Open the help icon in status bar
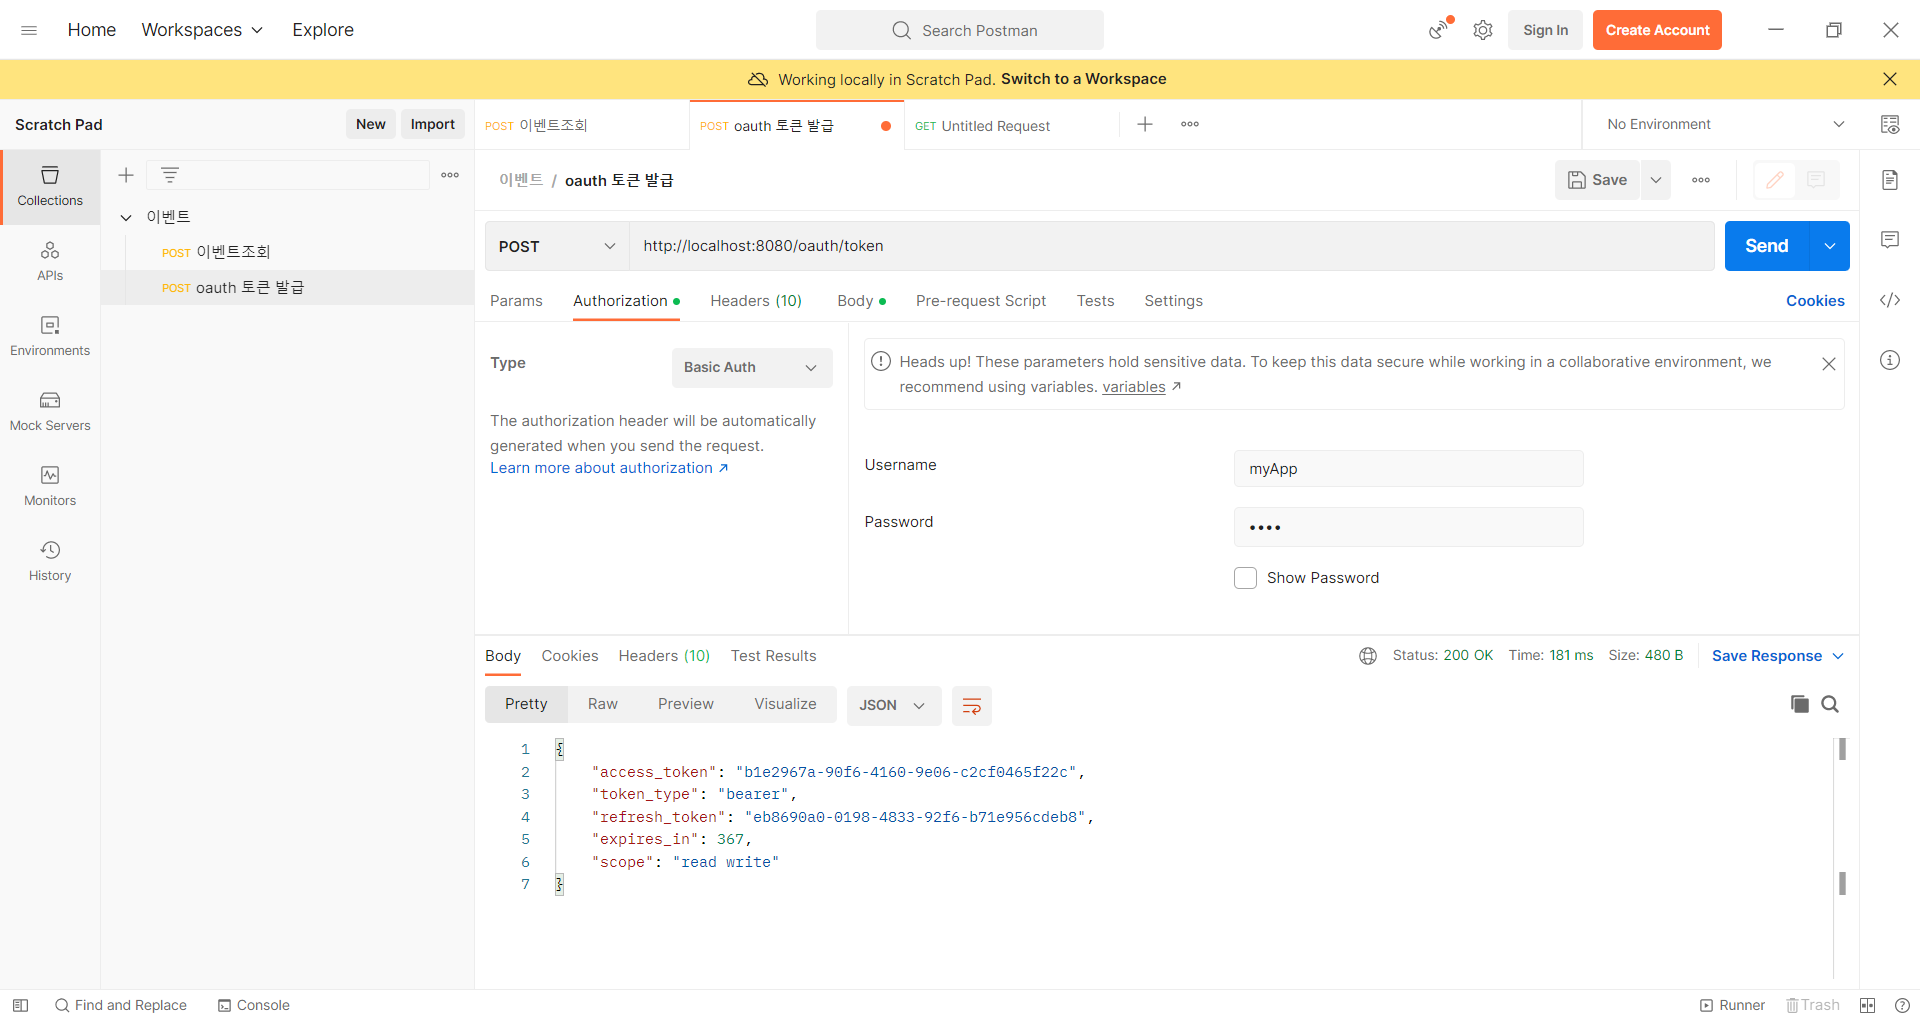This screenshot has height=1020, width=1920. tap(1902, 1005)
